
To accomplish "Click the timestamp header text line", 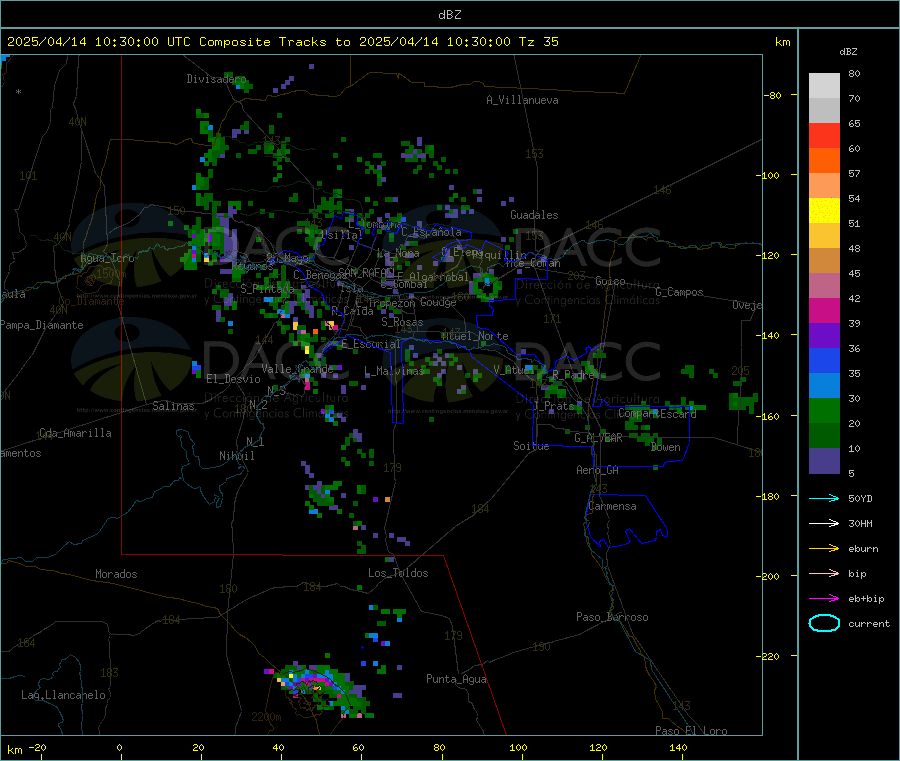I will click(x=282, y=42).
